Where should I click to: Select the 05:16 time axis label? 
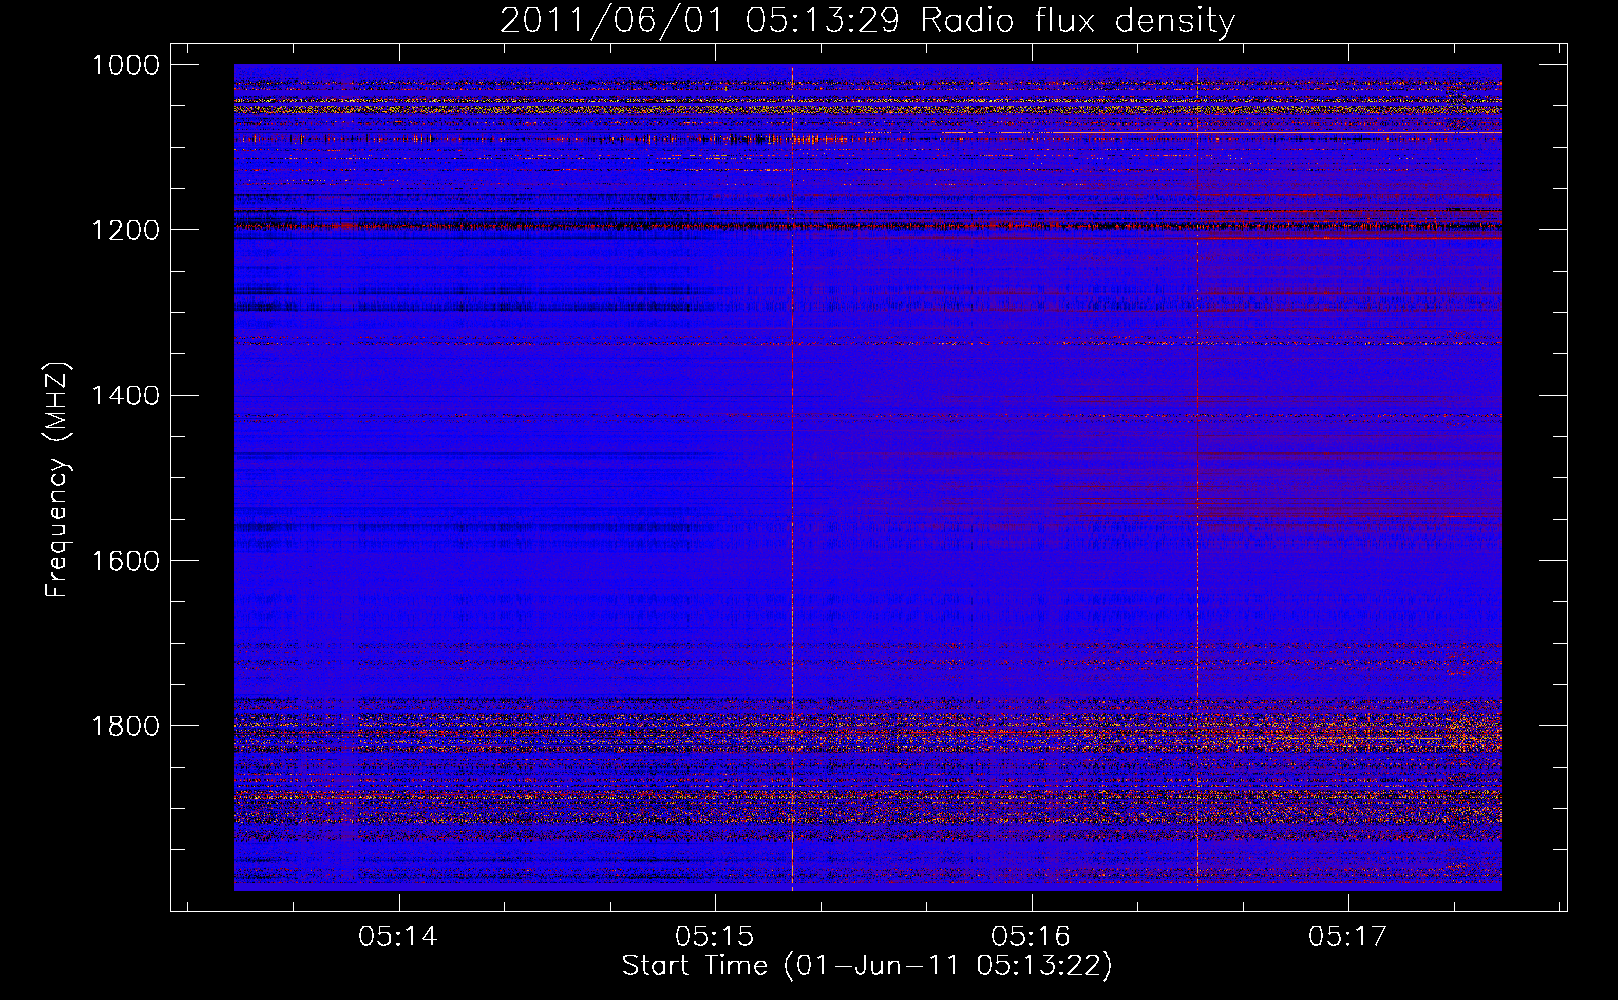tap(1031, 936)
